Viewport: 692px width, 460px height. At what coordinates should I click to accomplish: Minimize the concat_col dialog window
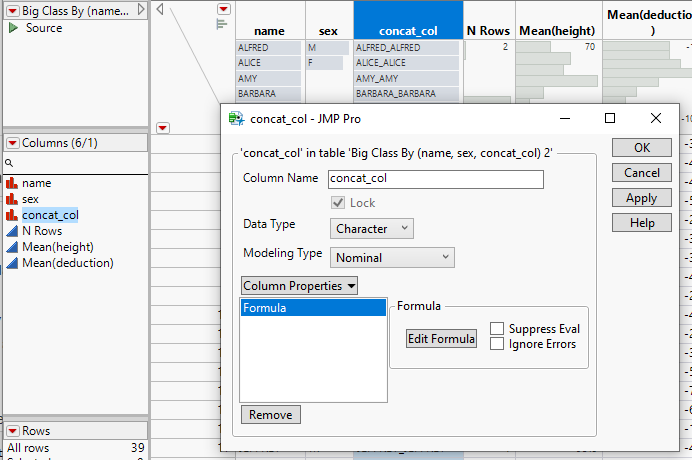point(565,118)
